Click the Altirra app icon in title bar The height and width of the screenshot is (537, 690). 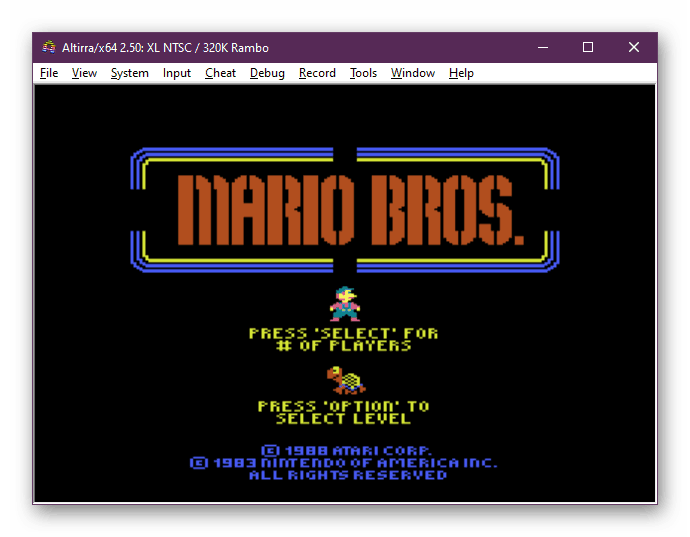point(49,47)
